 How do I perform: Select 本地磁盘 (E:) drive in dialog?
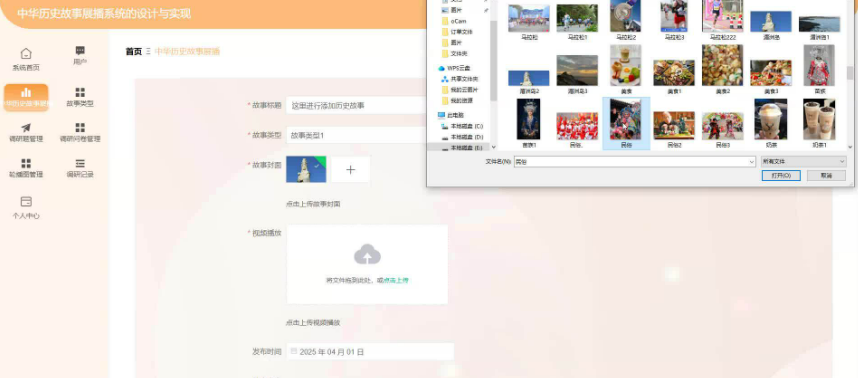click(462, 148)
